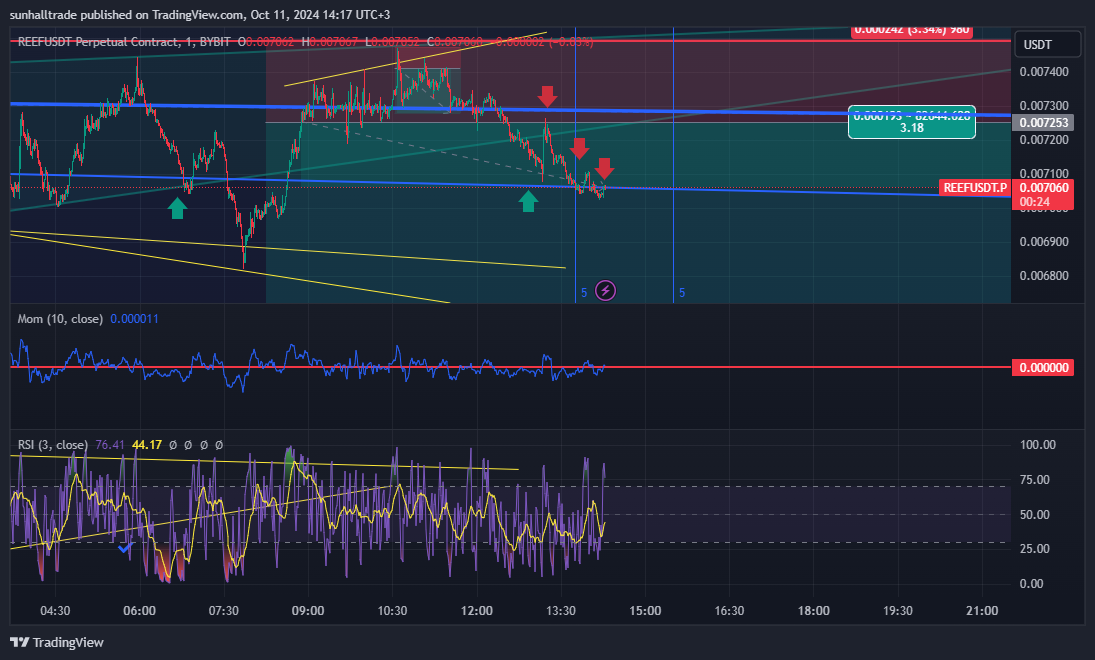Click the purple lightning bolt event icon
Image resolution: width=1095 pixels, height=660 pixels.
pyautogui.click(x=605, y=291)
